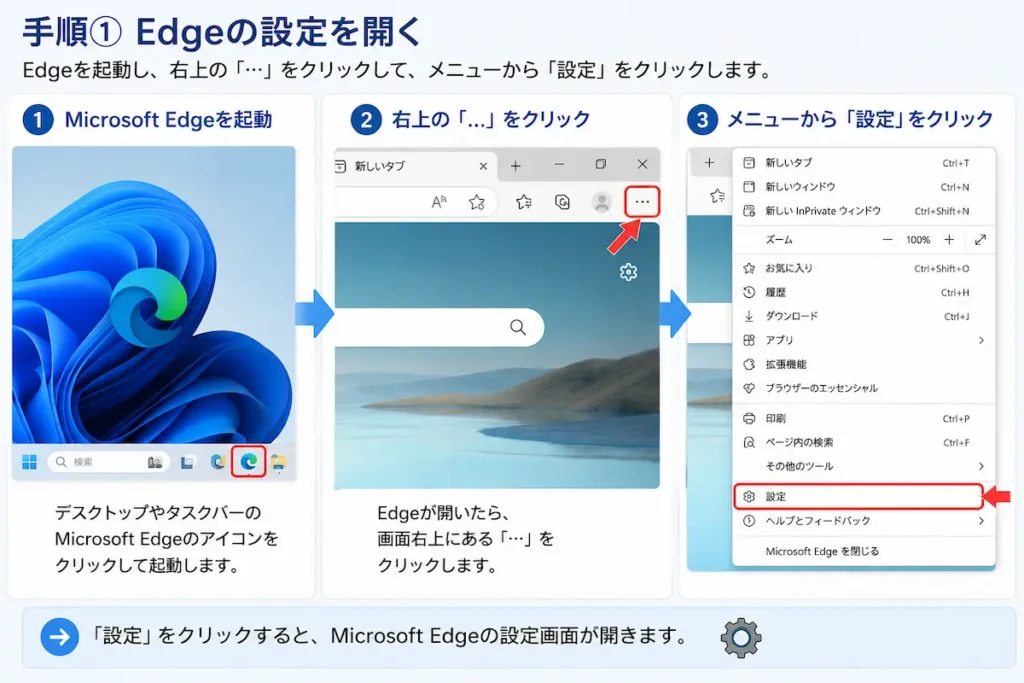This screenshot has width=1024, height=683.
Task: Add this page to favorites star icon
Action: pyautogui.click(x=477, y=202)
